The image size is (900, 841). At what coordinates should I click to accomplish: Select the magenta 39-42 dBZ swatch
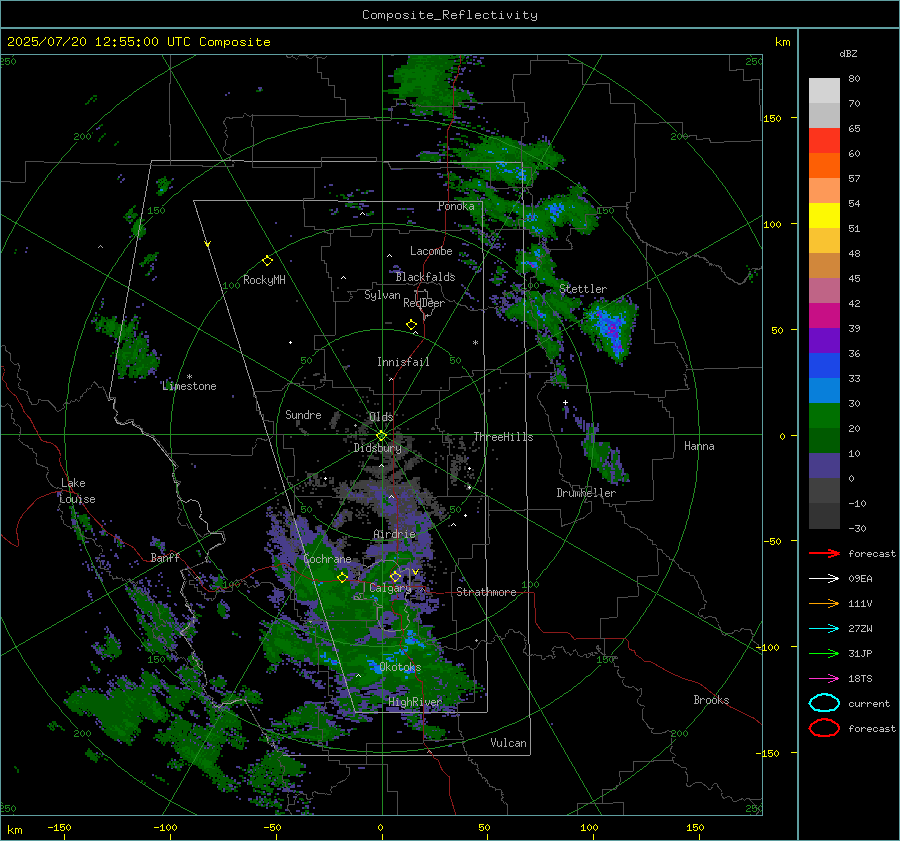pos(824,316)
